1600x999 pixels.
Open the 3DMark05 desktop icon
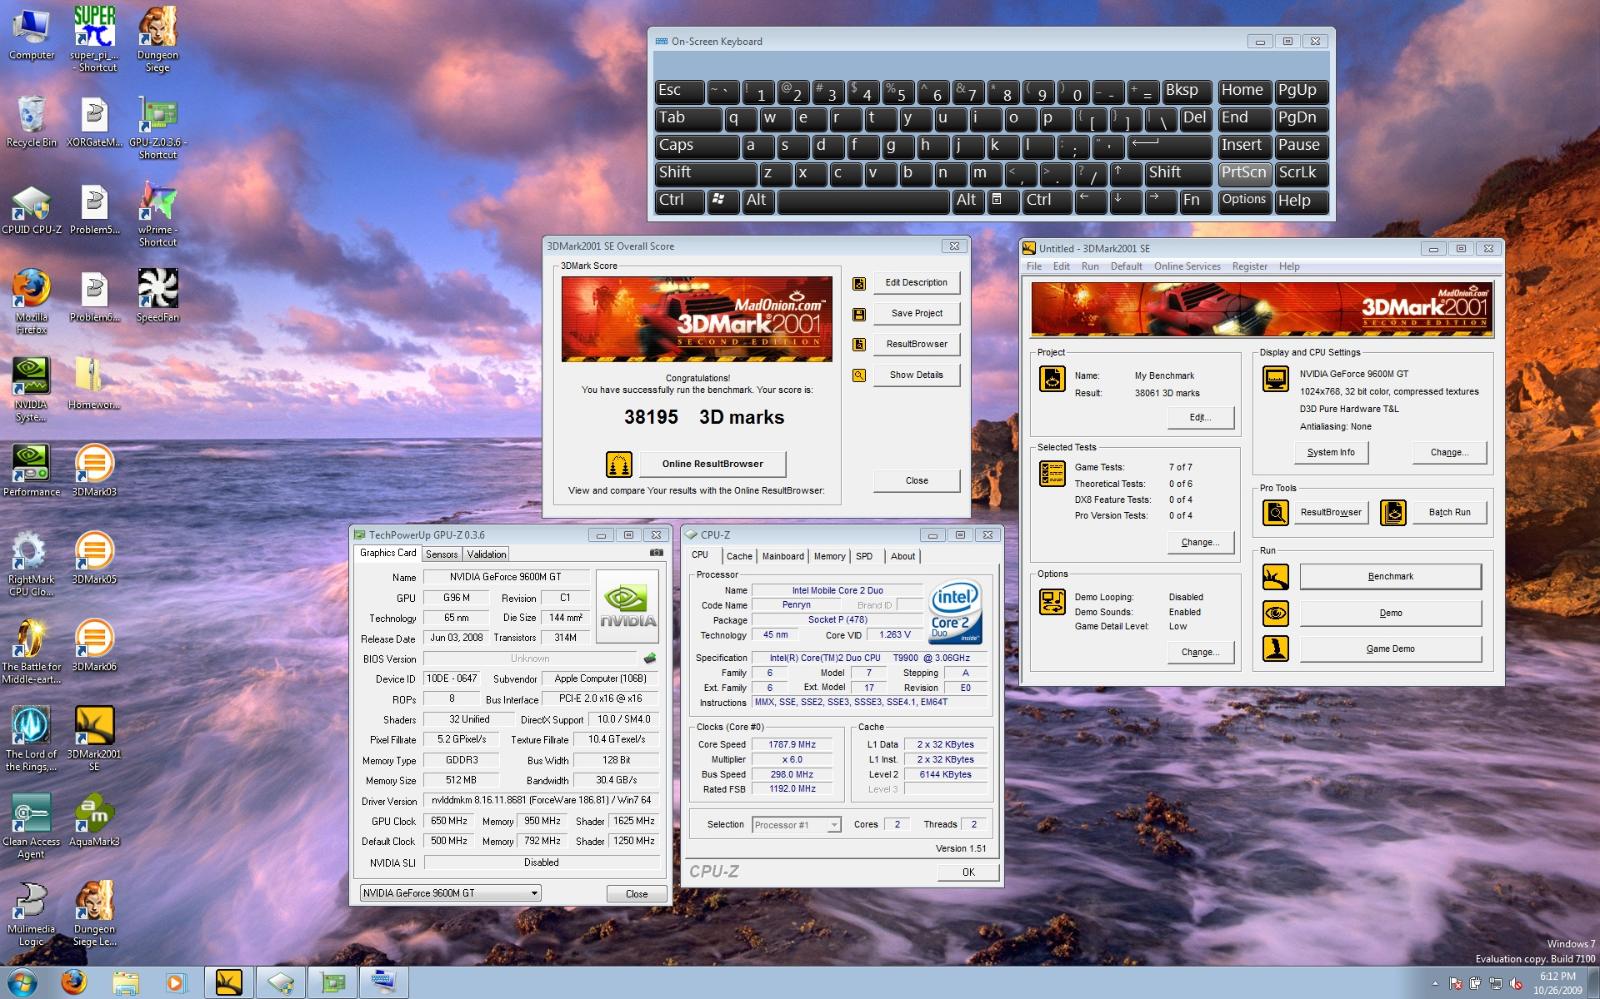(94, 558)
